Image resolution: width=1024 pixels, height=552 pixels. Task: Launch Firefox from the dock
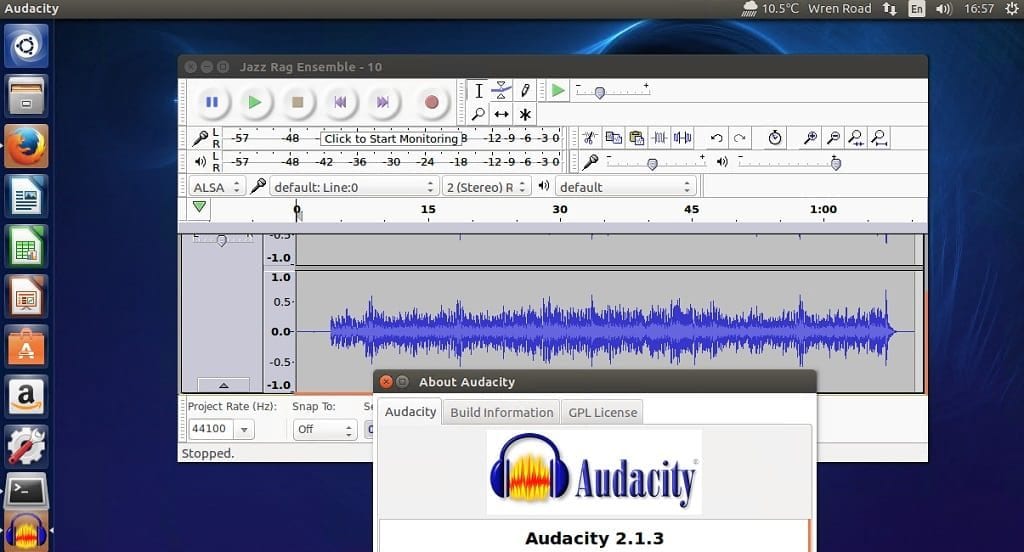click(26, 146)
